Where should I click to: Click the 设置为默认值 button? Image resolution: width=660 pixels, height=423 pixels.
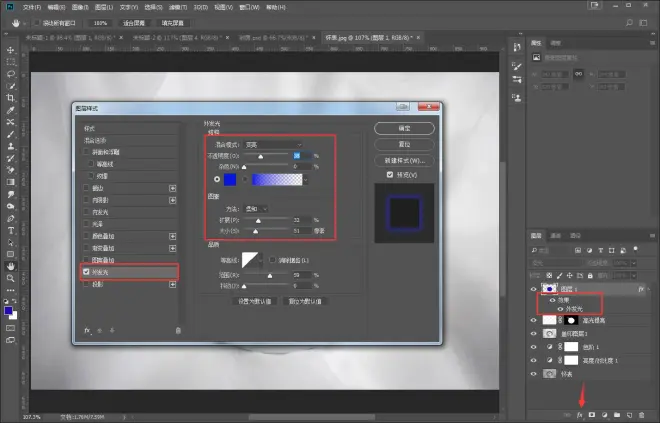click(x=255, y=301)
